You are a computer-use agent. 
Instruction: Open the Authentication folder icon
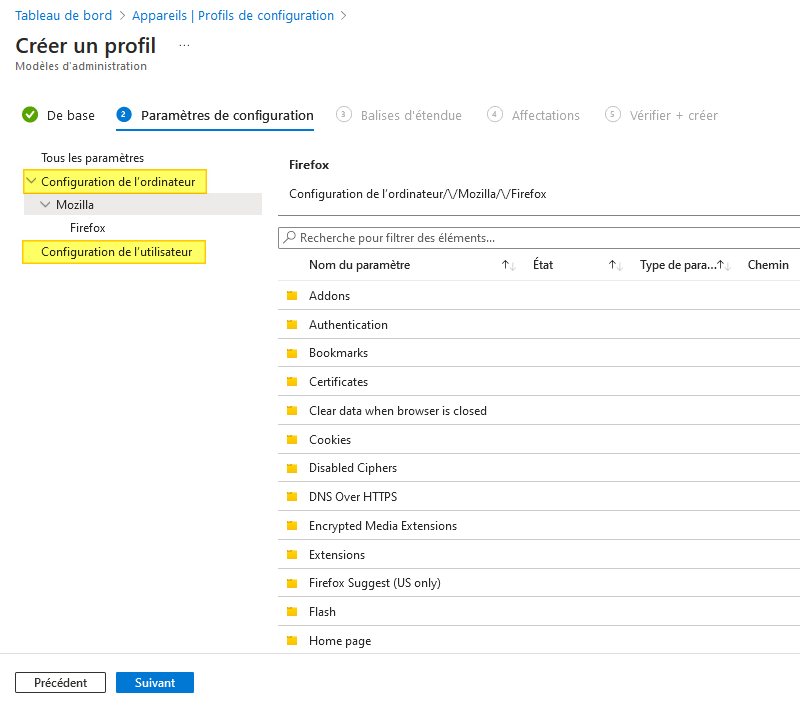click(291, 324)
